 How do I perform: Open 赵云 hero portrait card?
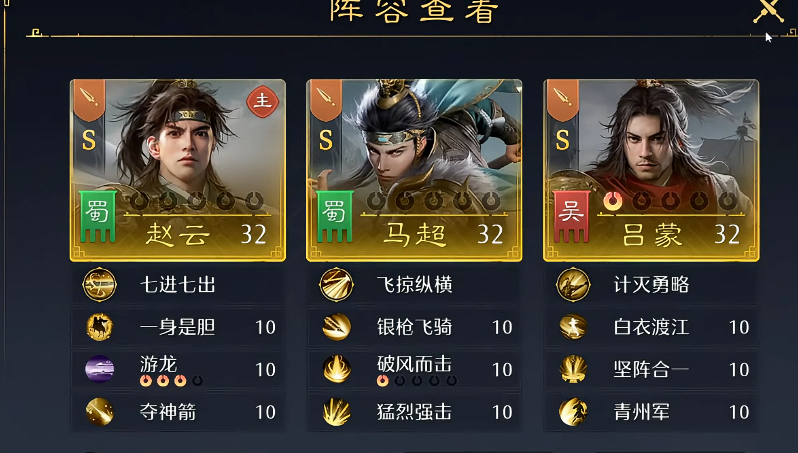[x=178, y=171]
